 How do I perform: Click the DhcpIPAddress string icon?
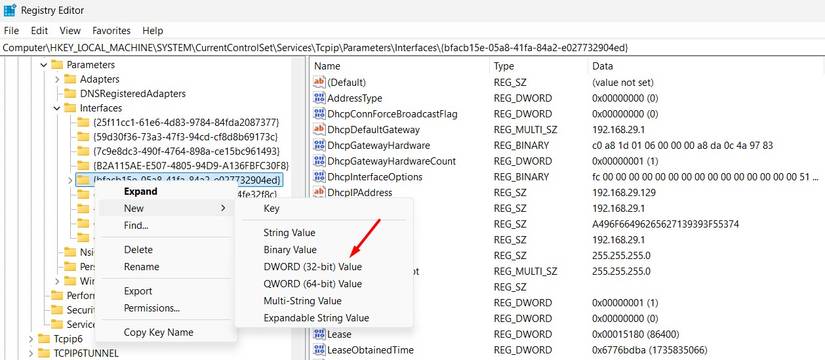pyautogui.click(x=319, y=193)
